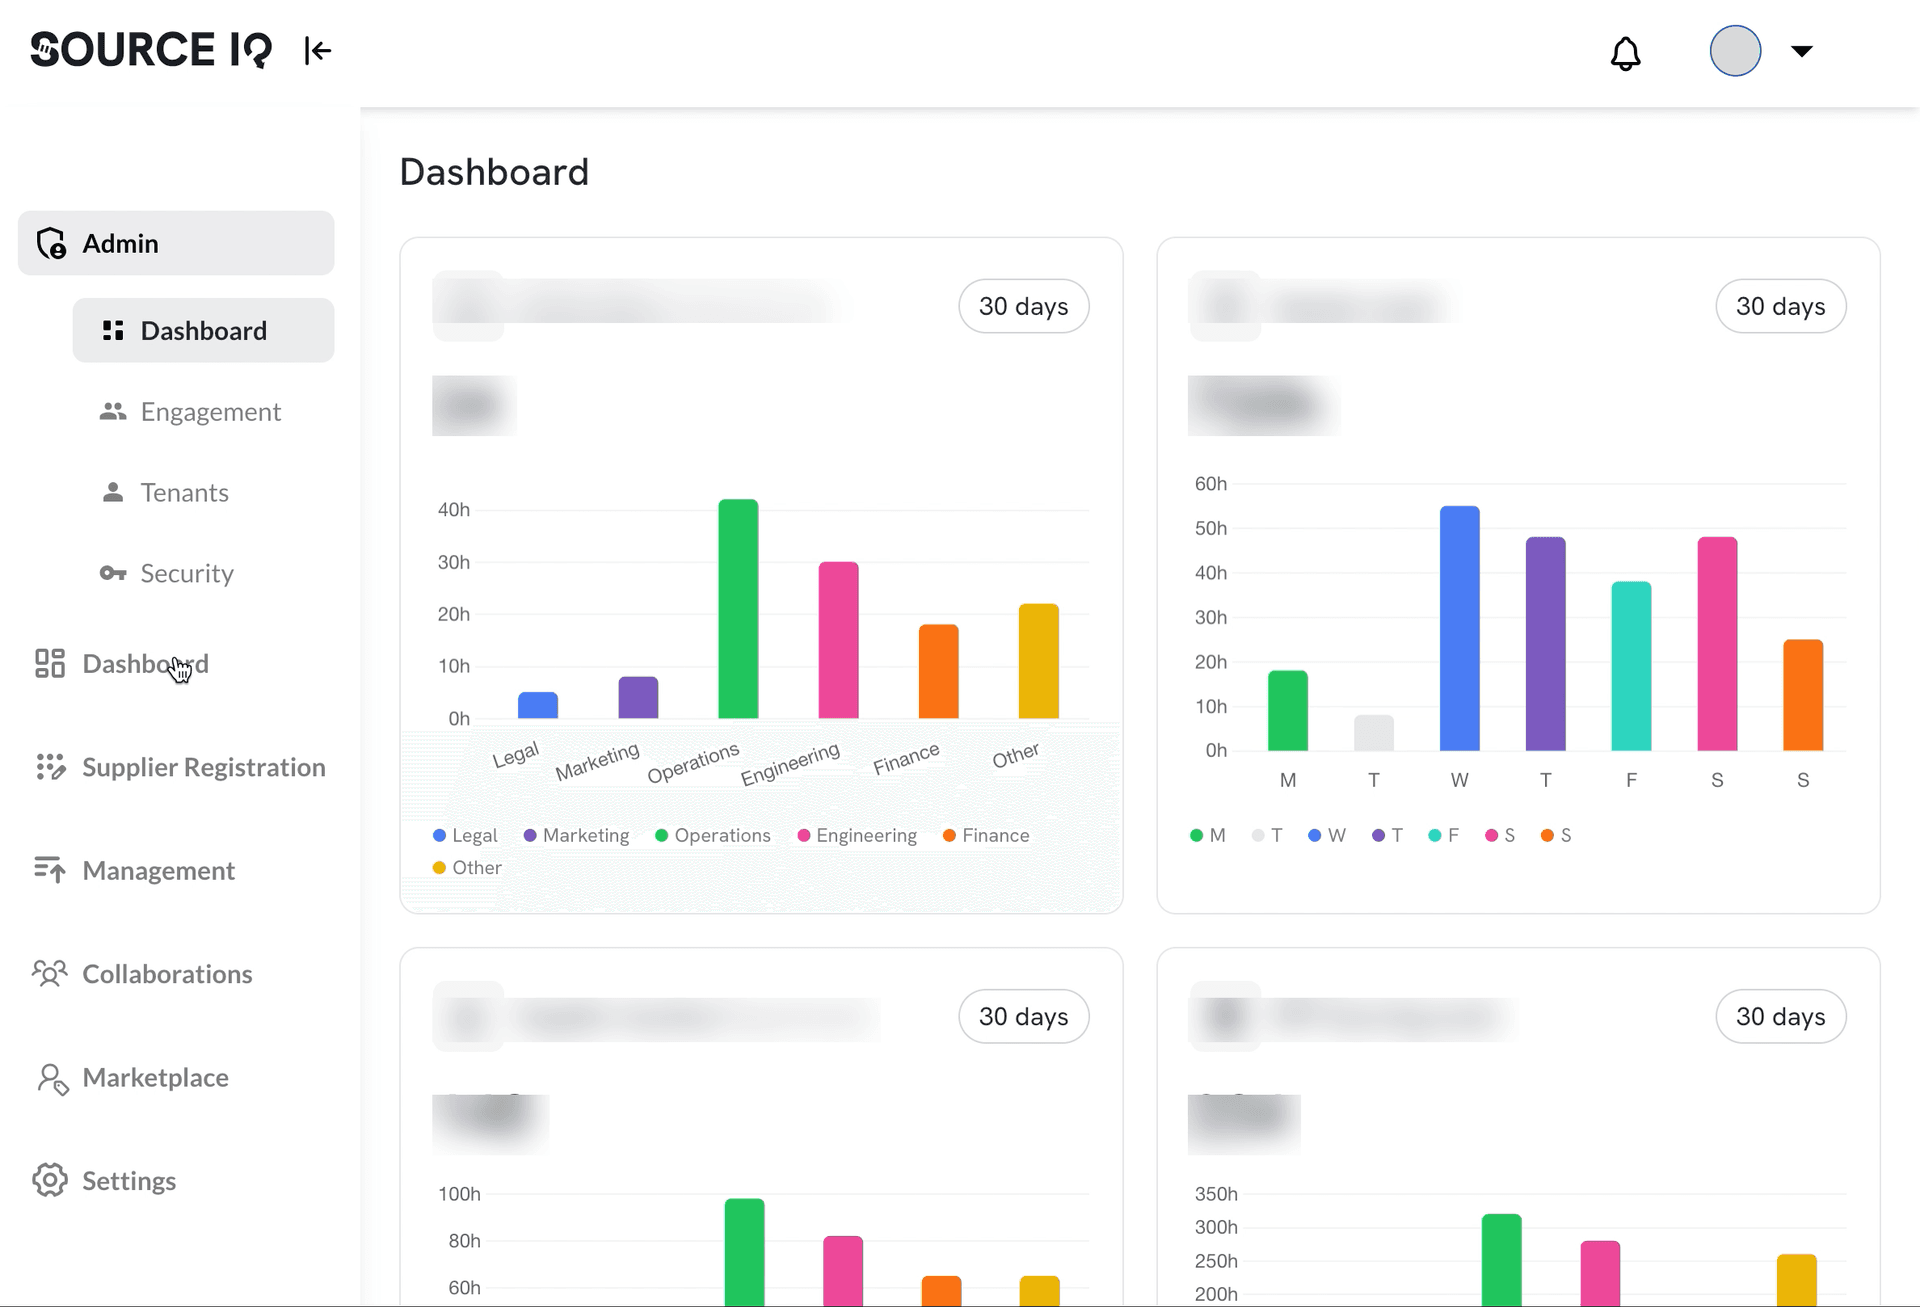Go to Collaborations
This screenshot has height=1307, width=1920.
point(143,974)
